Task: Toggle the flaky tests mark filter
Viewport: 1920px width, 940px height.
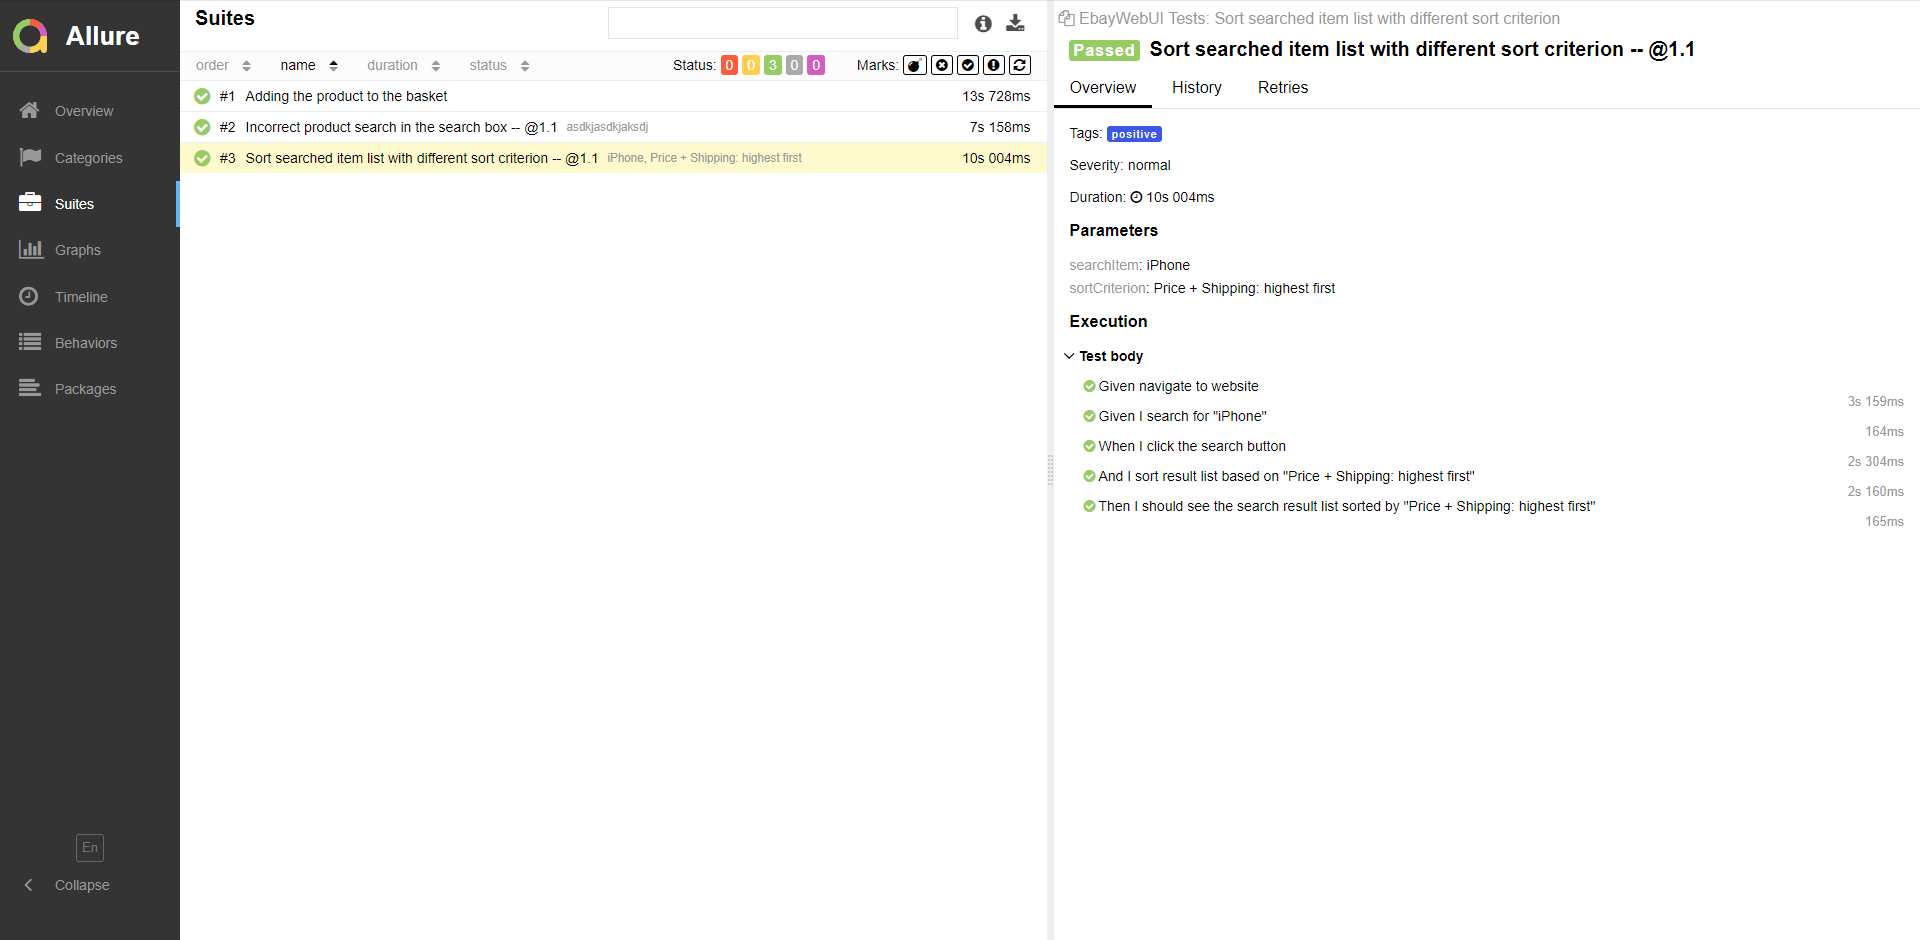Action: tap(915, 64)
